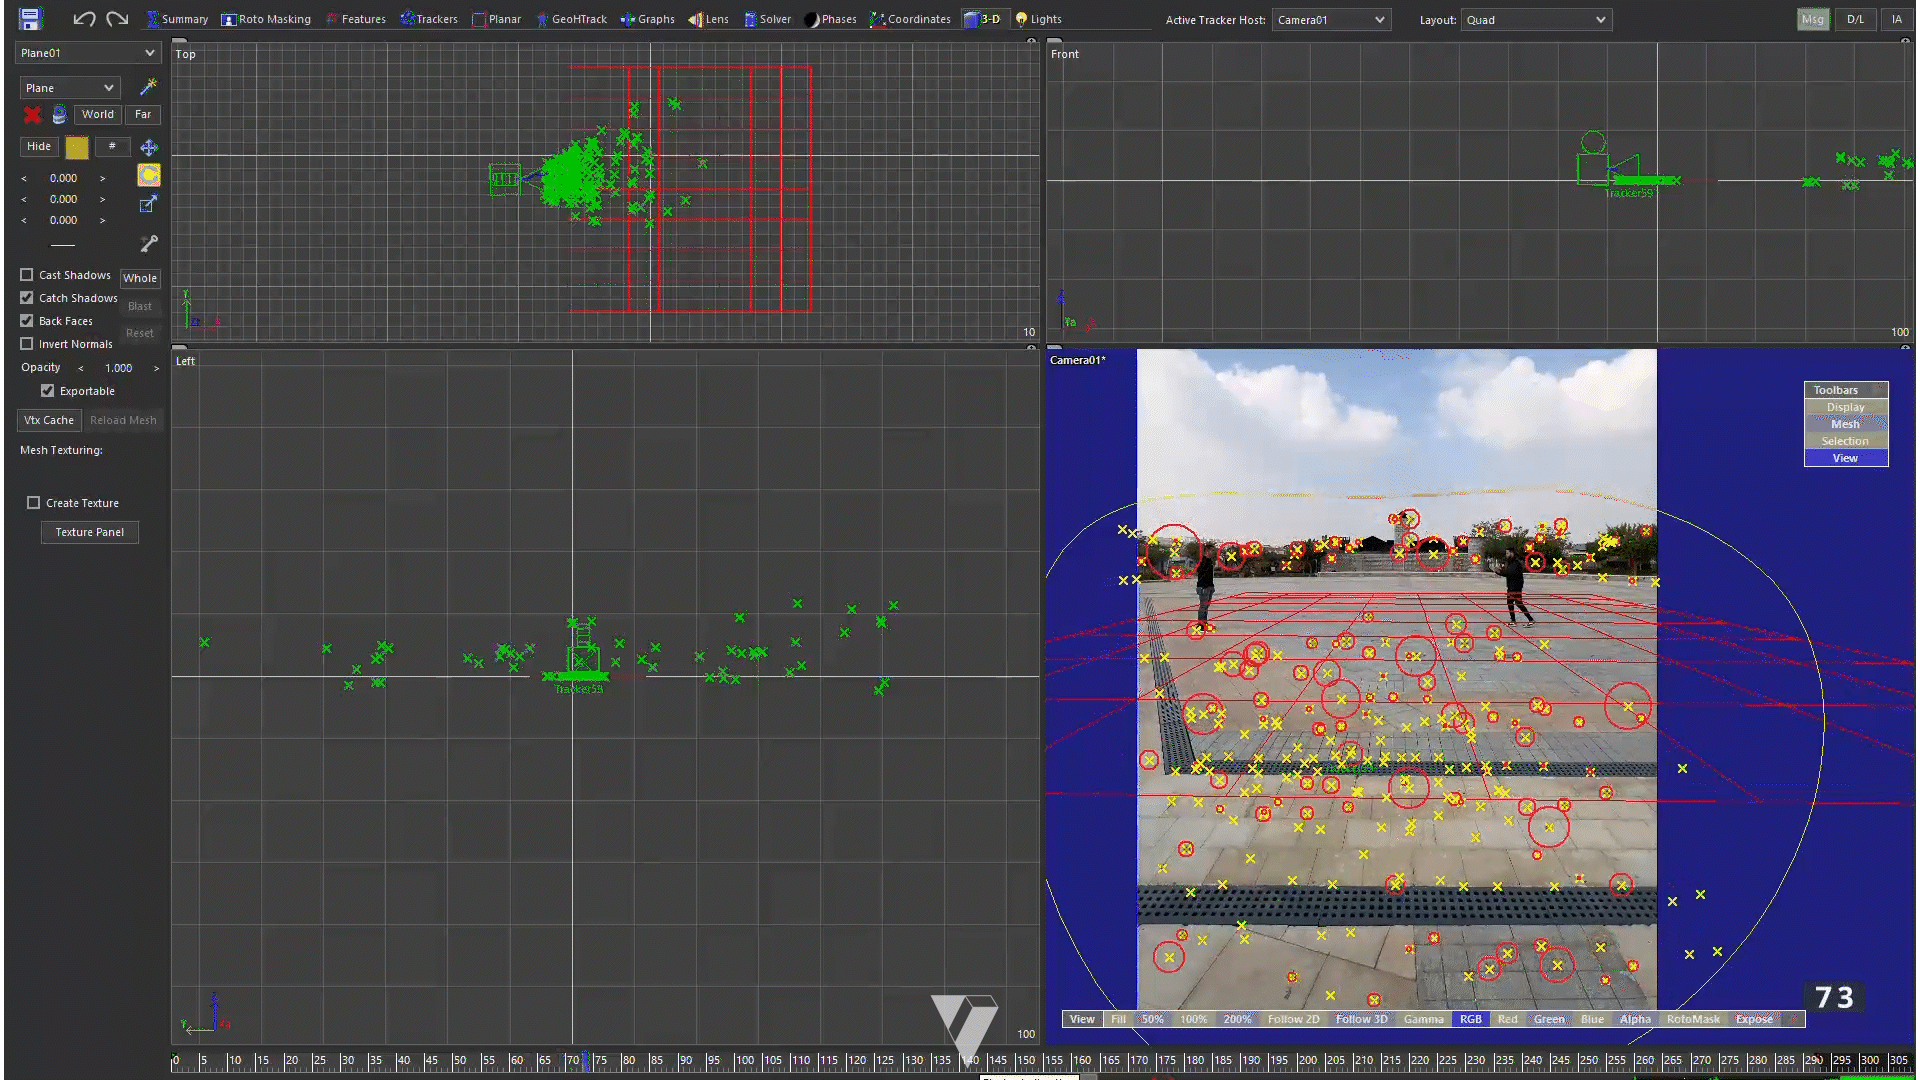Click the Save file icon
Viewport: 1920px width, 1080px height.
29,18
